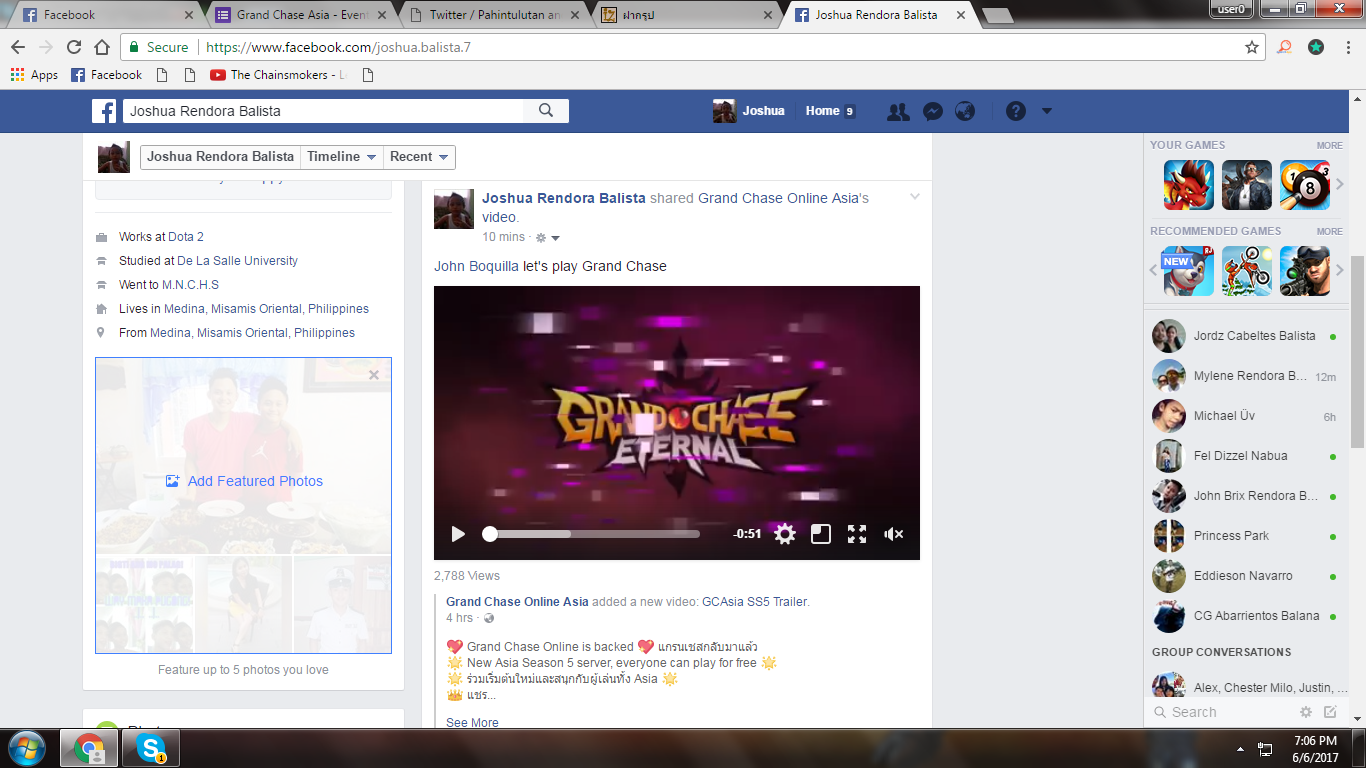The height and width of the screenshot is (768, 1366).
Task: Open the M.N.C.H.S school link
Action: [190, 285]
